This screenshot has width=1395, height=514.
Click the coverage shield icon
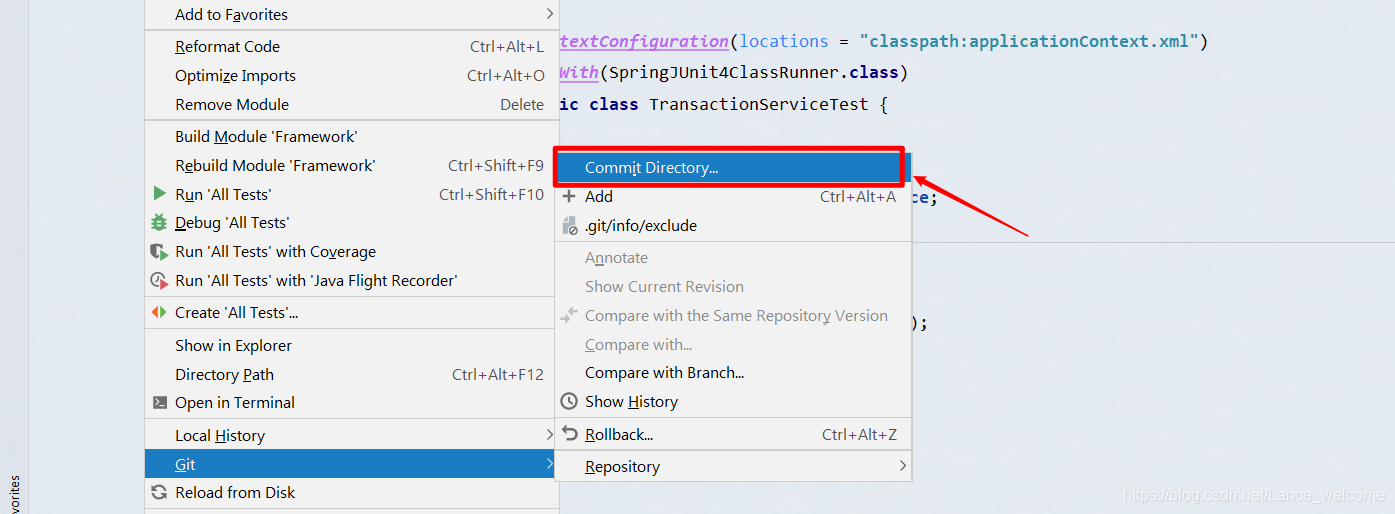coord(159,252)
